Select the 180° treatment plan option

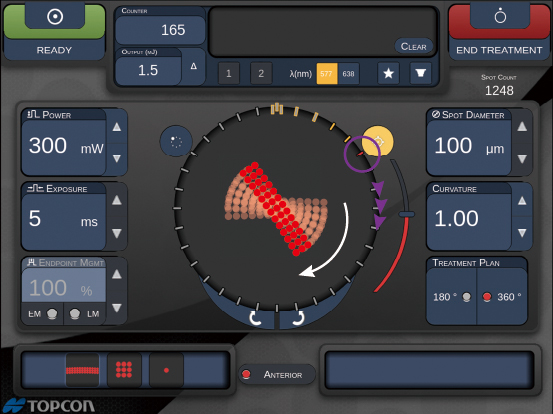(x=452, y=297)
